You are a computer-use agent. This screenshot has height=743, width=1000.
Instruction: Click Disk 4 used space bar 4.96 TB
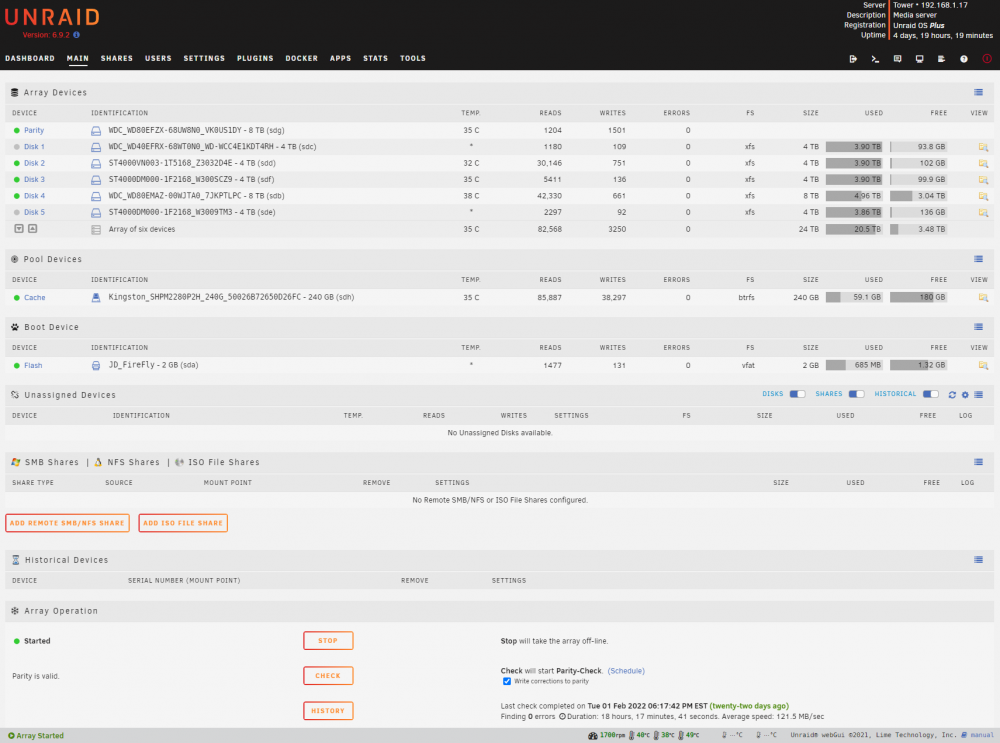click(x=854, y=196)
